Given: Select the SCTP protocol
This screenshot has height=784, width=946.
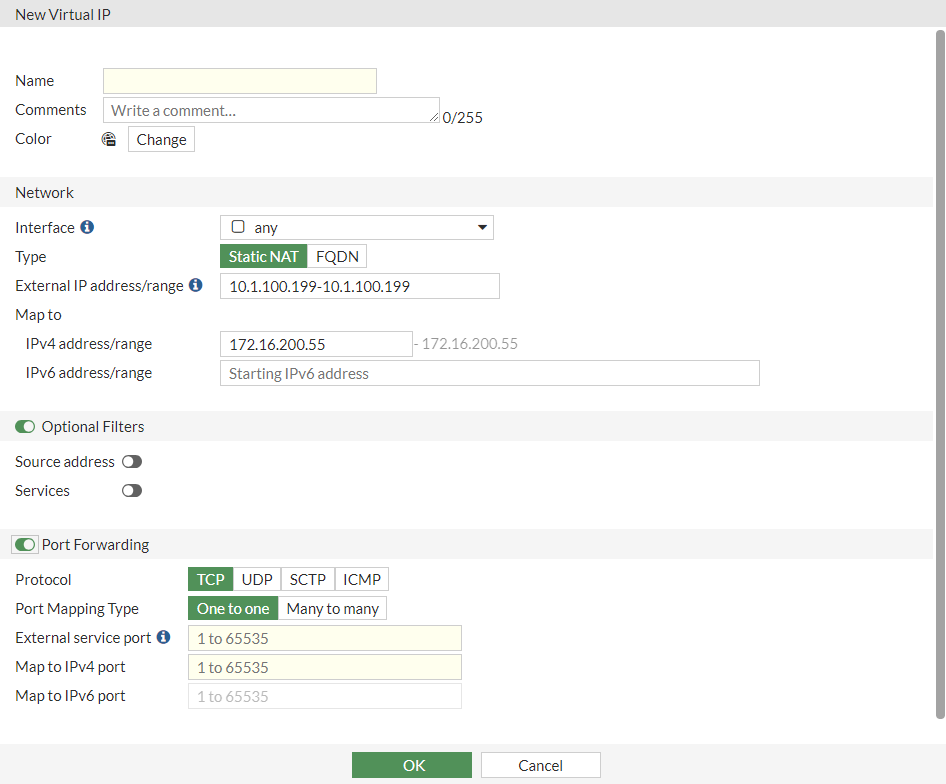Looking at the screenshot, I should click(308, 580).
